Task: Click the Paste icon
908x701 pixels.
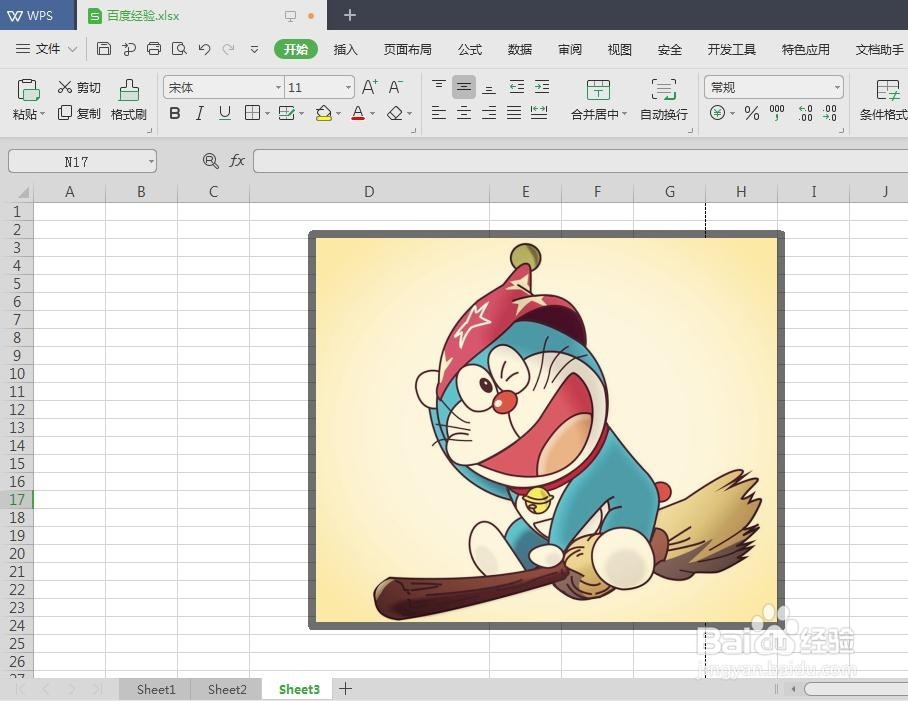Action: 28,90
